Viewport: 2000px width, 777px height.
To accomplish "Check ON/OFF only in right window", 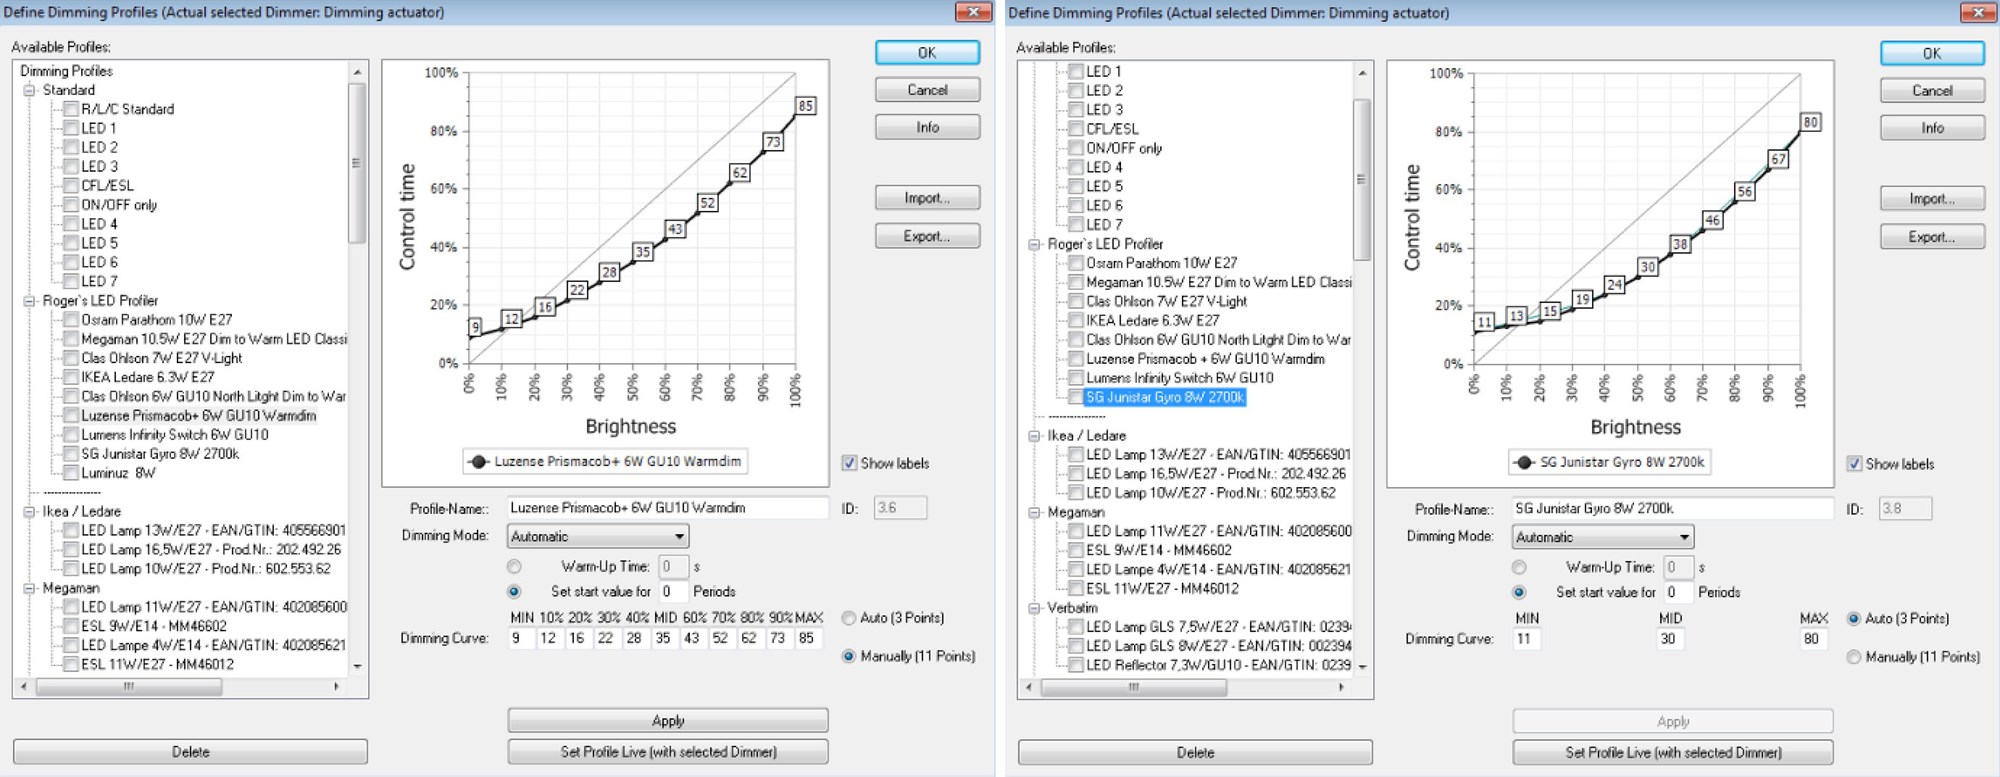I will [1076, 148].
